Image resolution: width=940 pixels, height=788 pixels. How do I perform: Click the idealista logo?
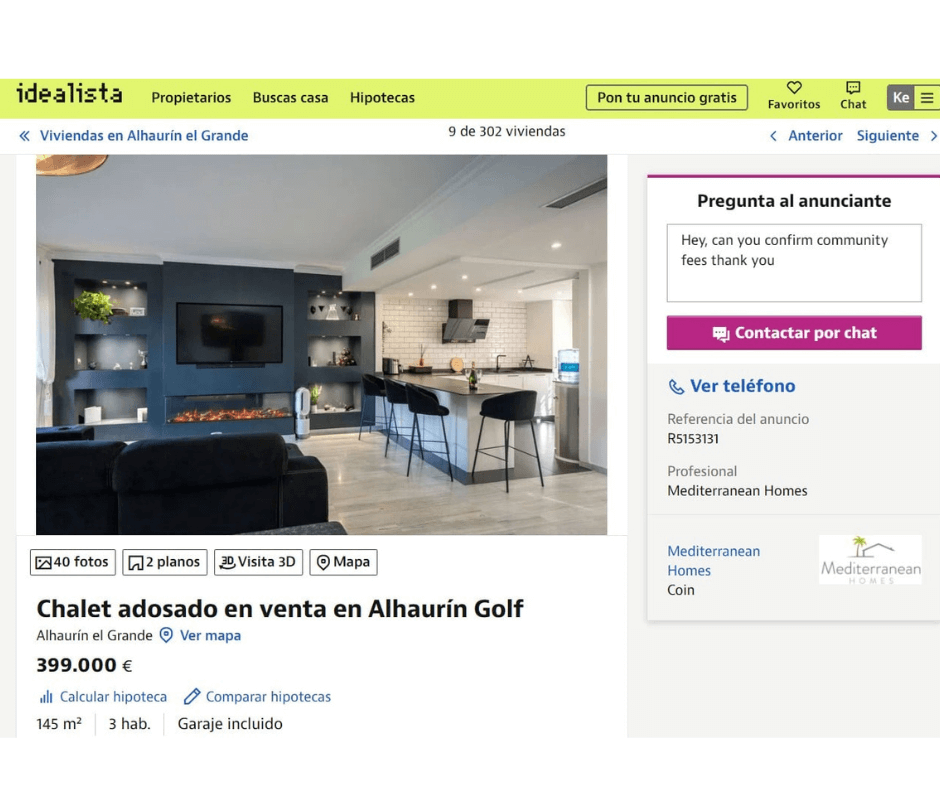(69, 94)
